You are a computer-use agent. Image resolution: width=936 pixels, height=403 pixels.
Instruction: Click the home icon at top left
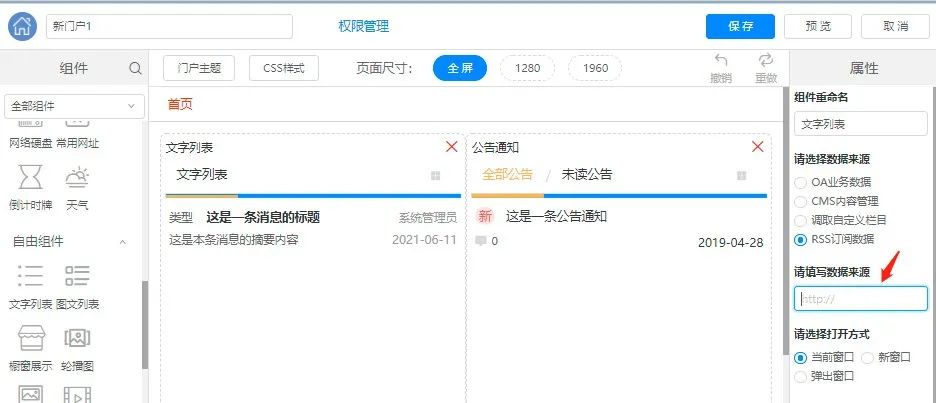tap(23, 26)
